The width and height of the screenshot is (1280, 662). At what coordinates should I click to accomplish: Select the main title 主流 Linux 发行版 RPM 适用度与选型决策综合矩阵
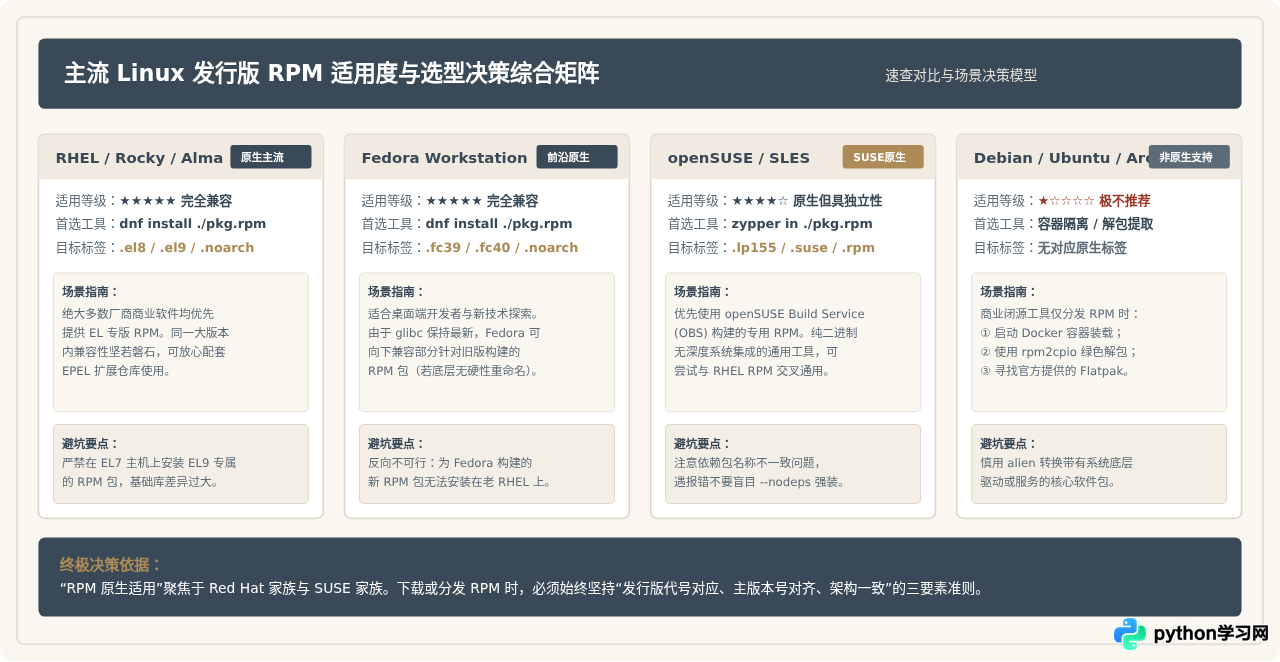(x=332, y=73)
